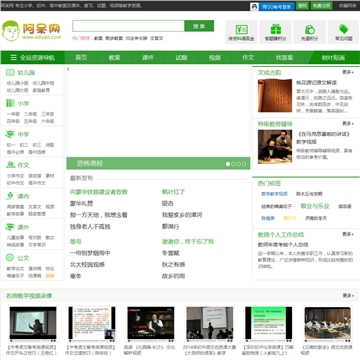Expand 更多+ for 名师教学视频录像
The height and width of the screenshot is (360, 360).
pos(348,295)
